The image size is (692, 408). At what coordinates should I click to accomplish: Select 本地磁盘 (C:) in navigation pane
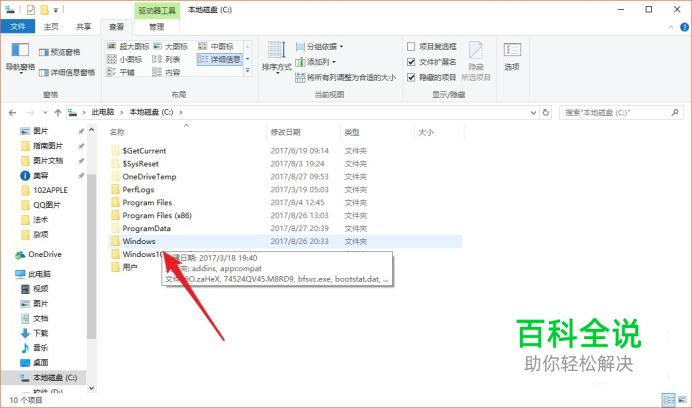tap(49, 378)
